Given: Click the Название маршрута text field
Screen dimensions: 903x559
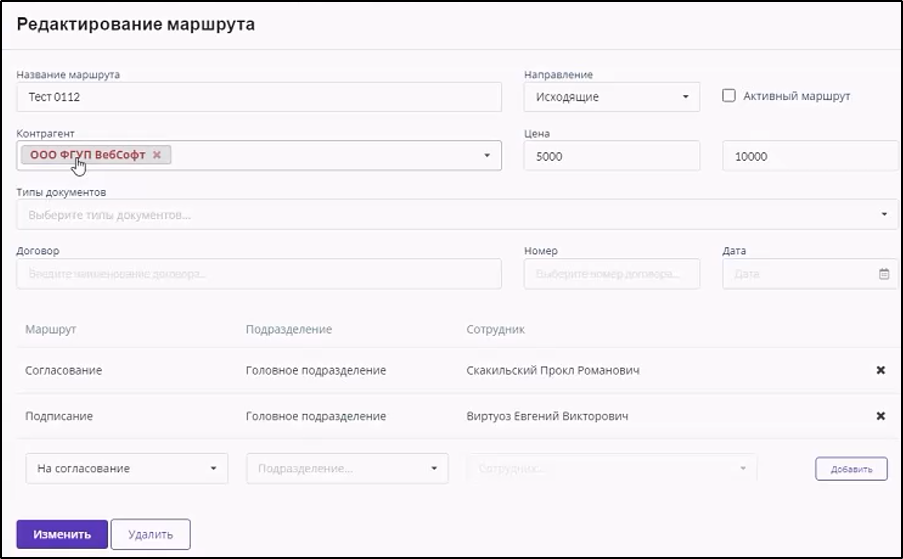Looking at the screenshot, I should click(259, 97).
